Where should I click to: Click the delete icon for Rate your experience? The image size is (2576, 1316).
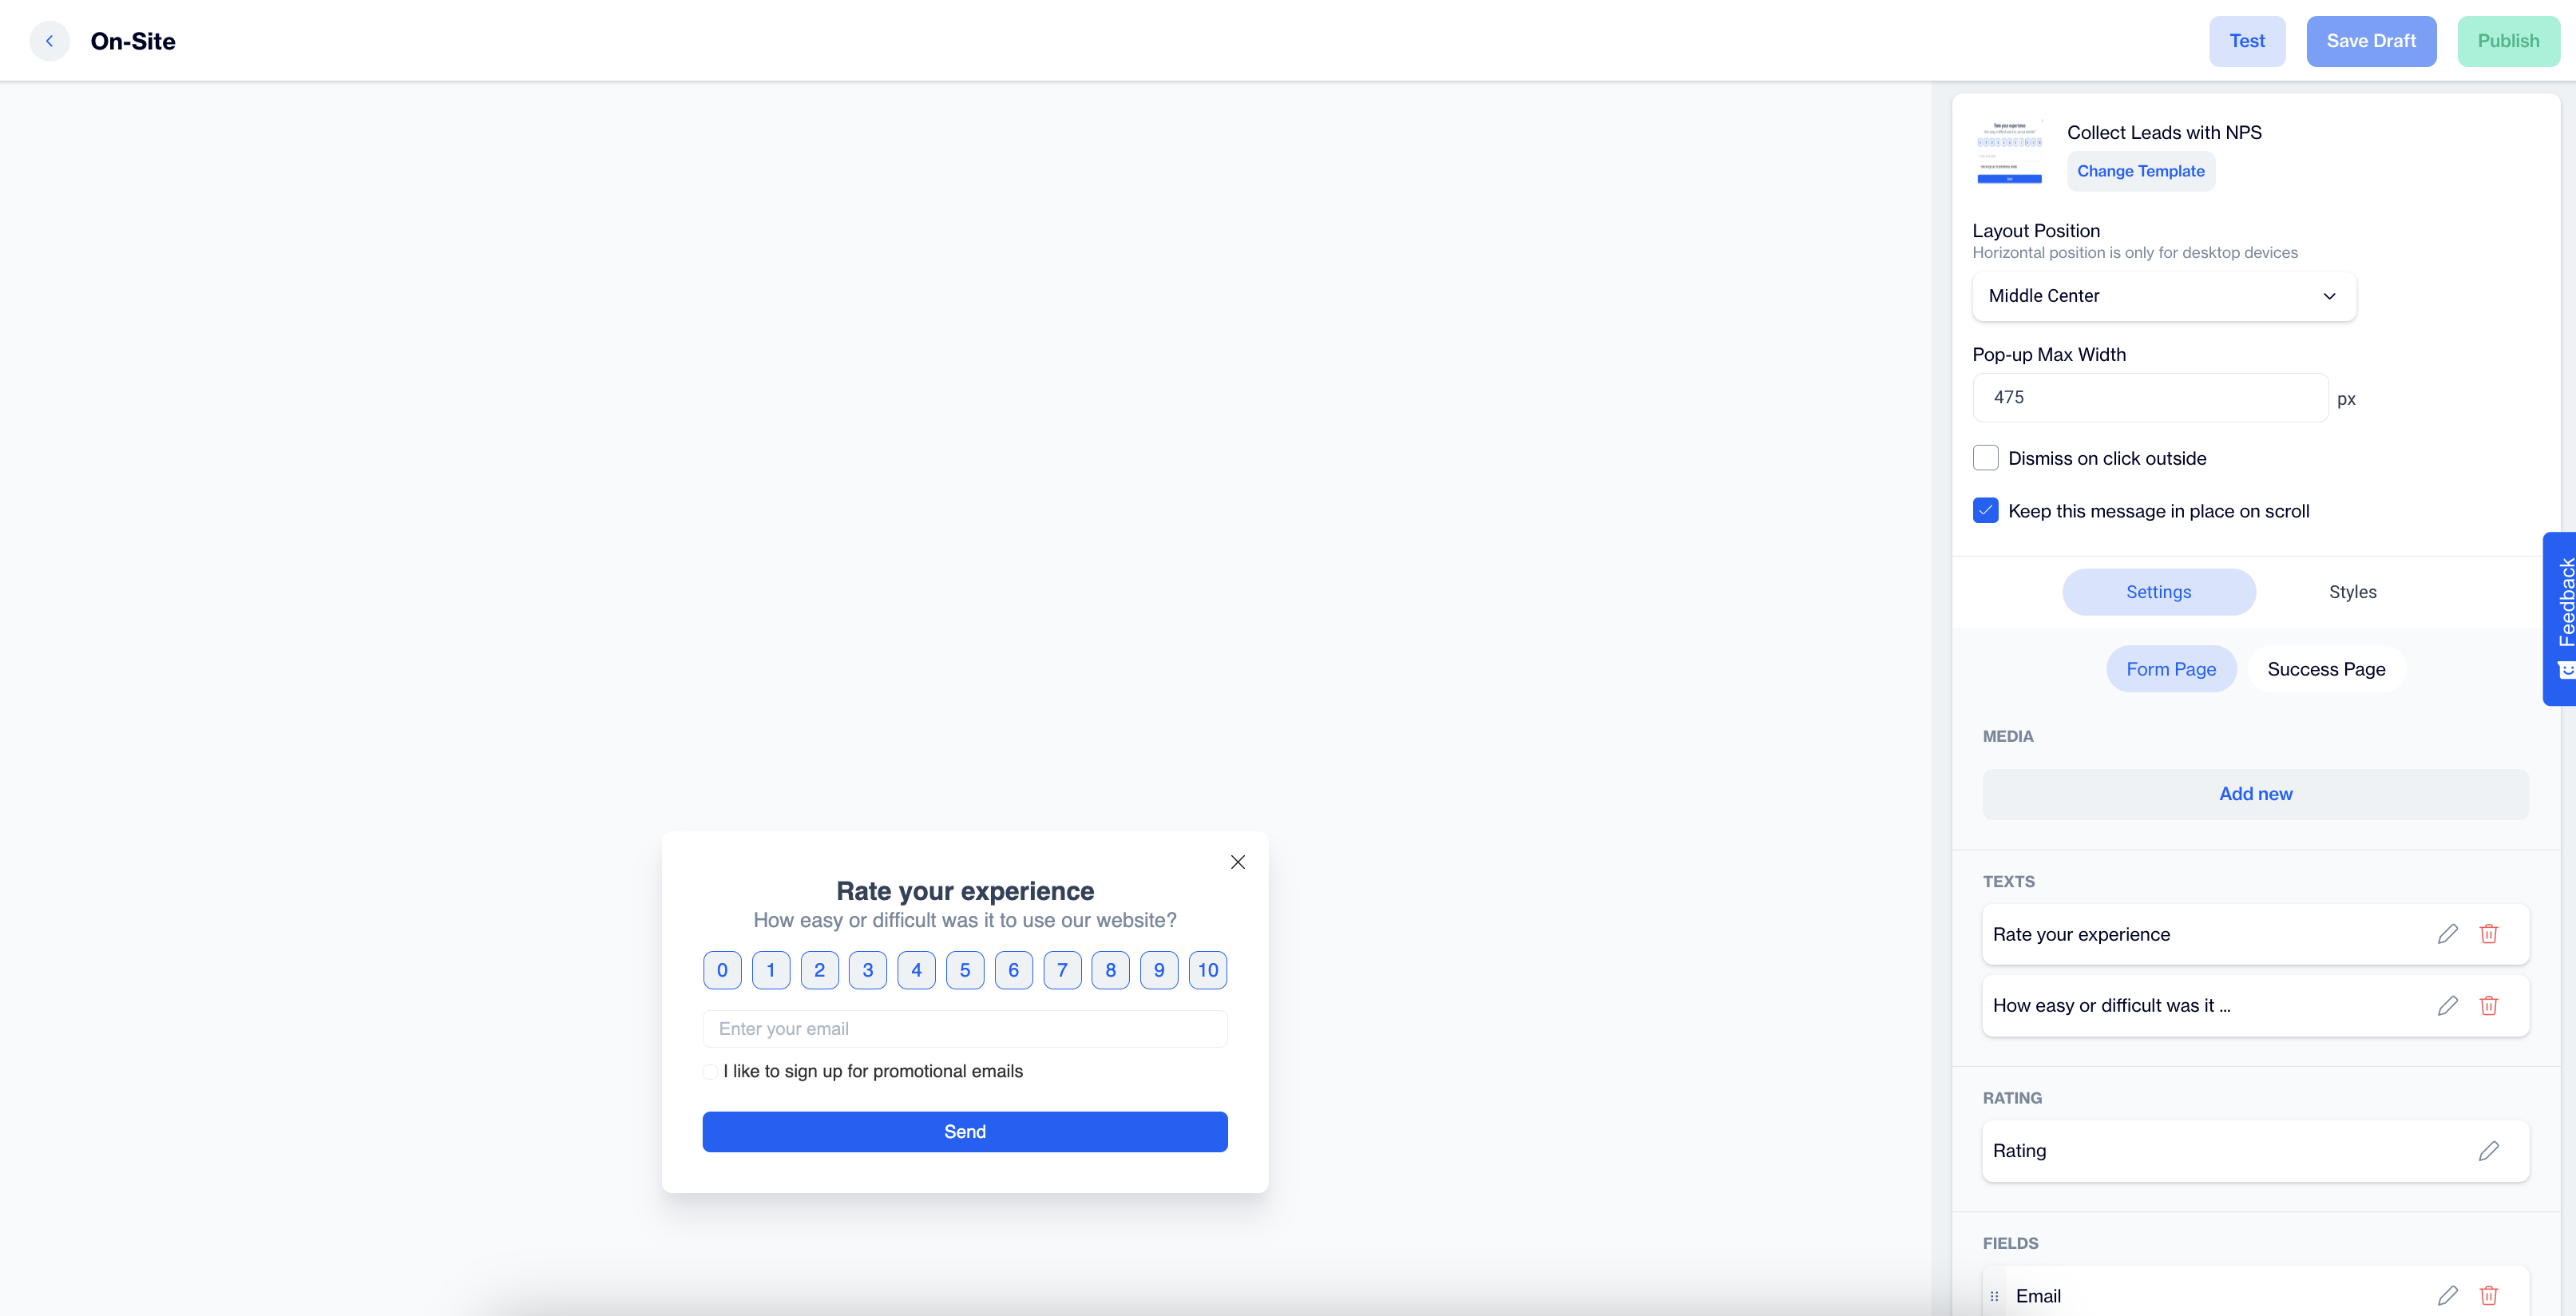click(x=2489, y=933)
